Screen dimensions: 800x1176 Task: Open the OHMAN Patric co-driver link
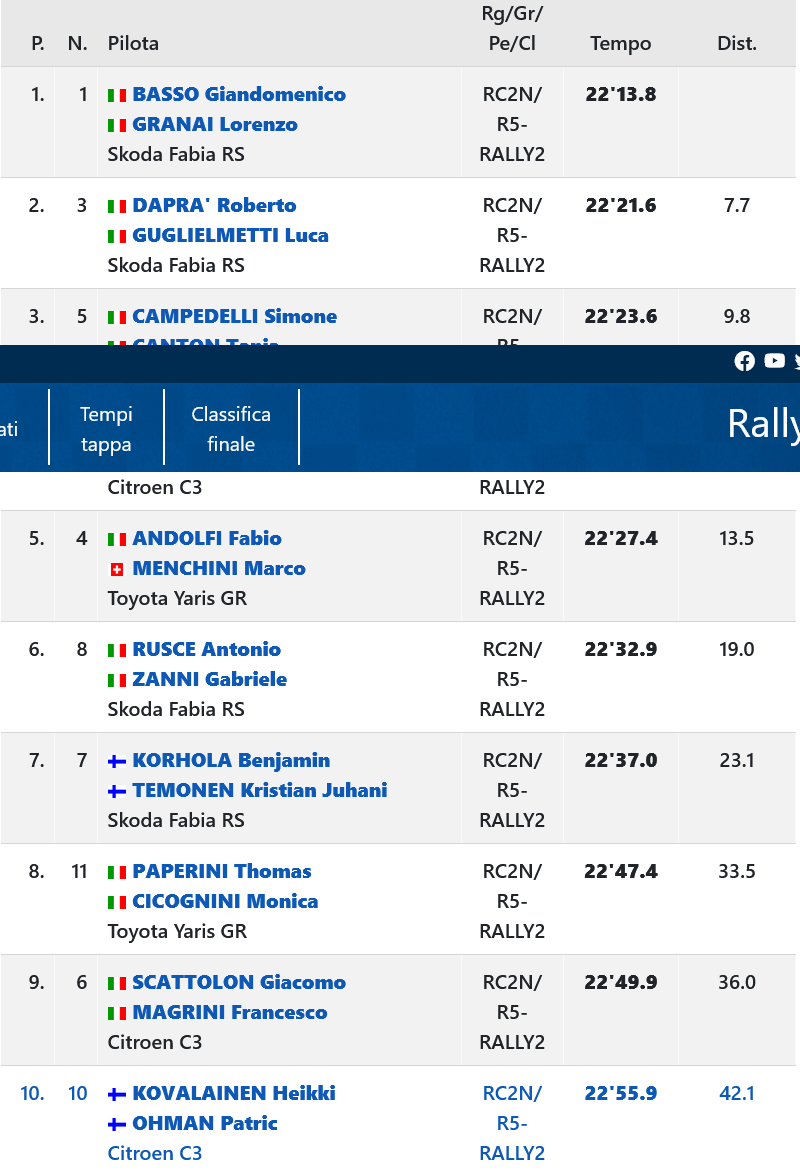tap(205, 1123)
